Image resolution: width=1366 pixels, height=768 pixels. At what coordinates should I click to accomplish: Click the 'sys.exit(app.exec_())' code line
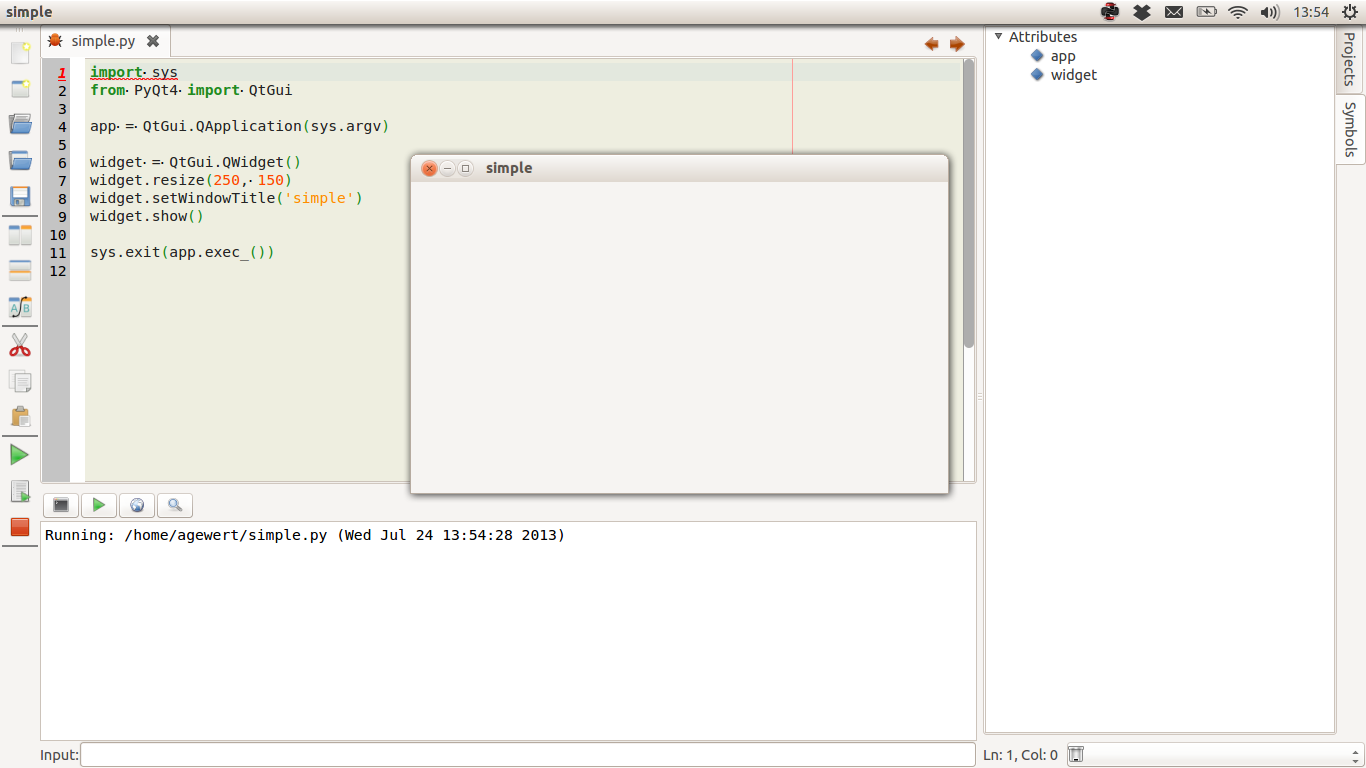[182, 253]
